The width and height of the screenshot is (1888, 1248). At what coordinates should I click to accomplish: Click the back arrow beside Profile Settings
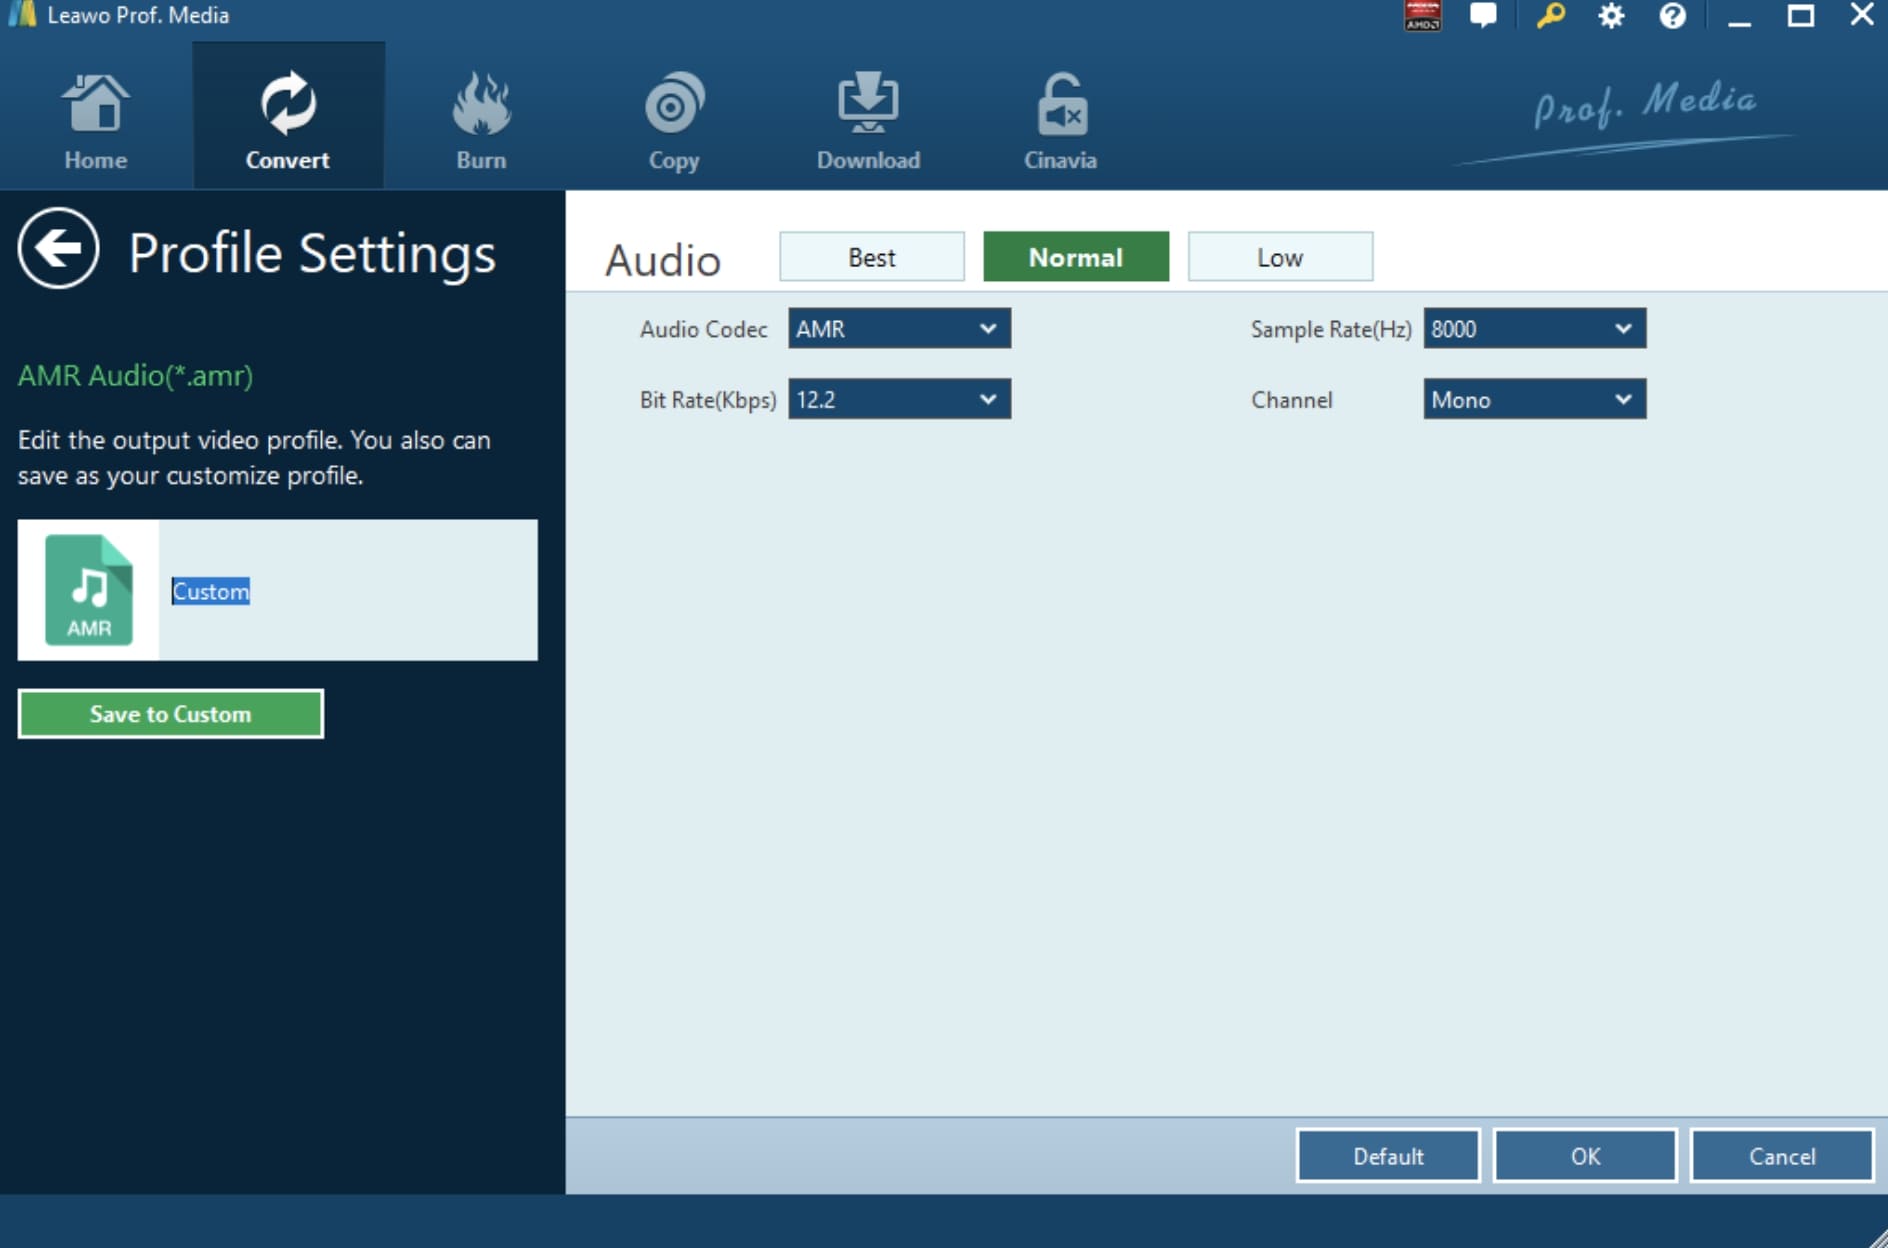[x=58, y=249]
